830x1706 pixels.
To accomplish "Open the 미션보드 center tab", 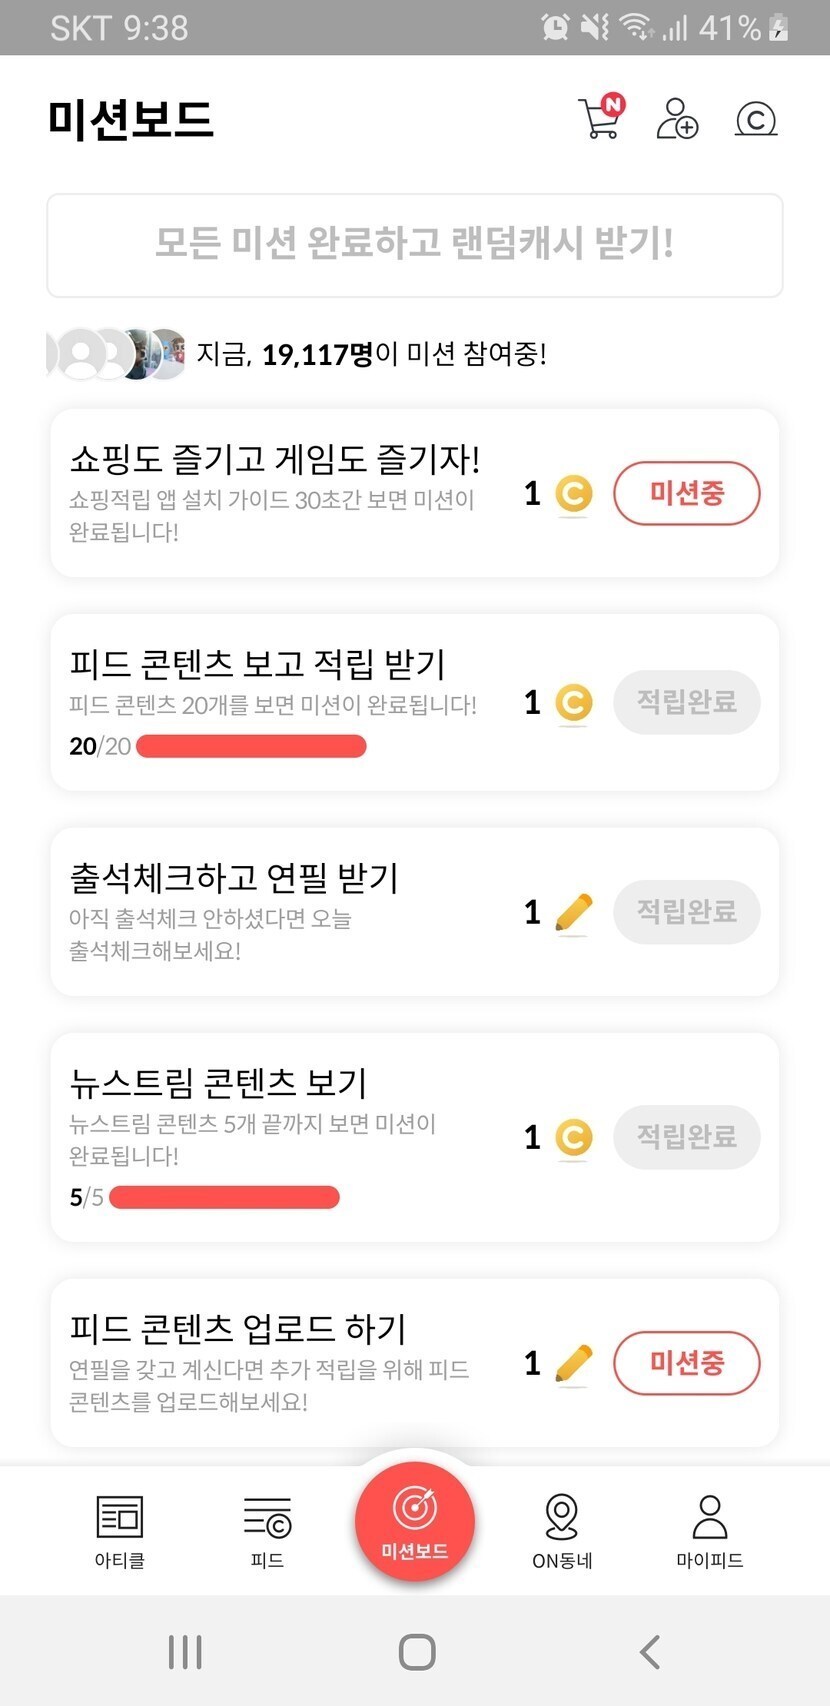I will click(415, 1521).
